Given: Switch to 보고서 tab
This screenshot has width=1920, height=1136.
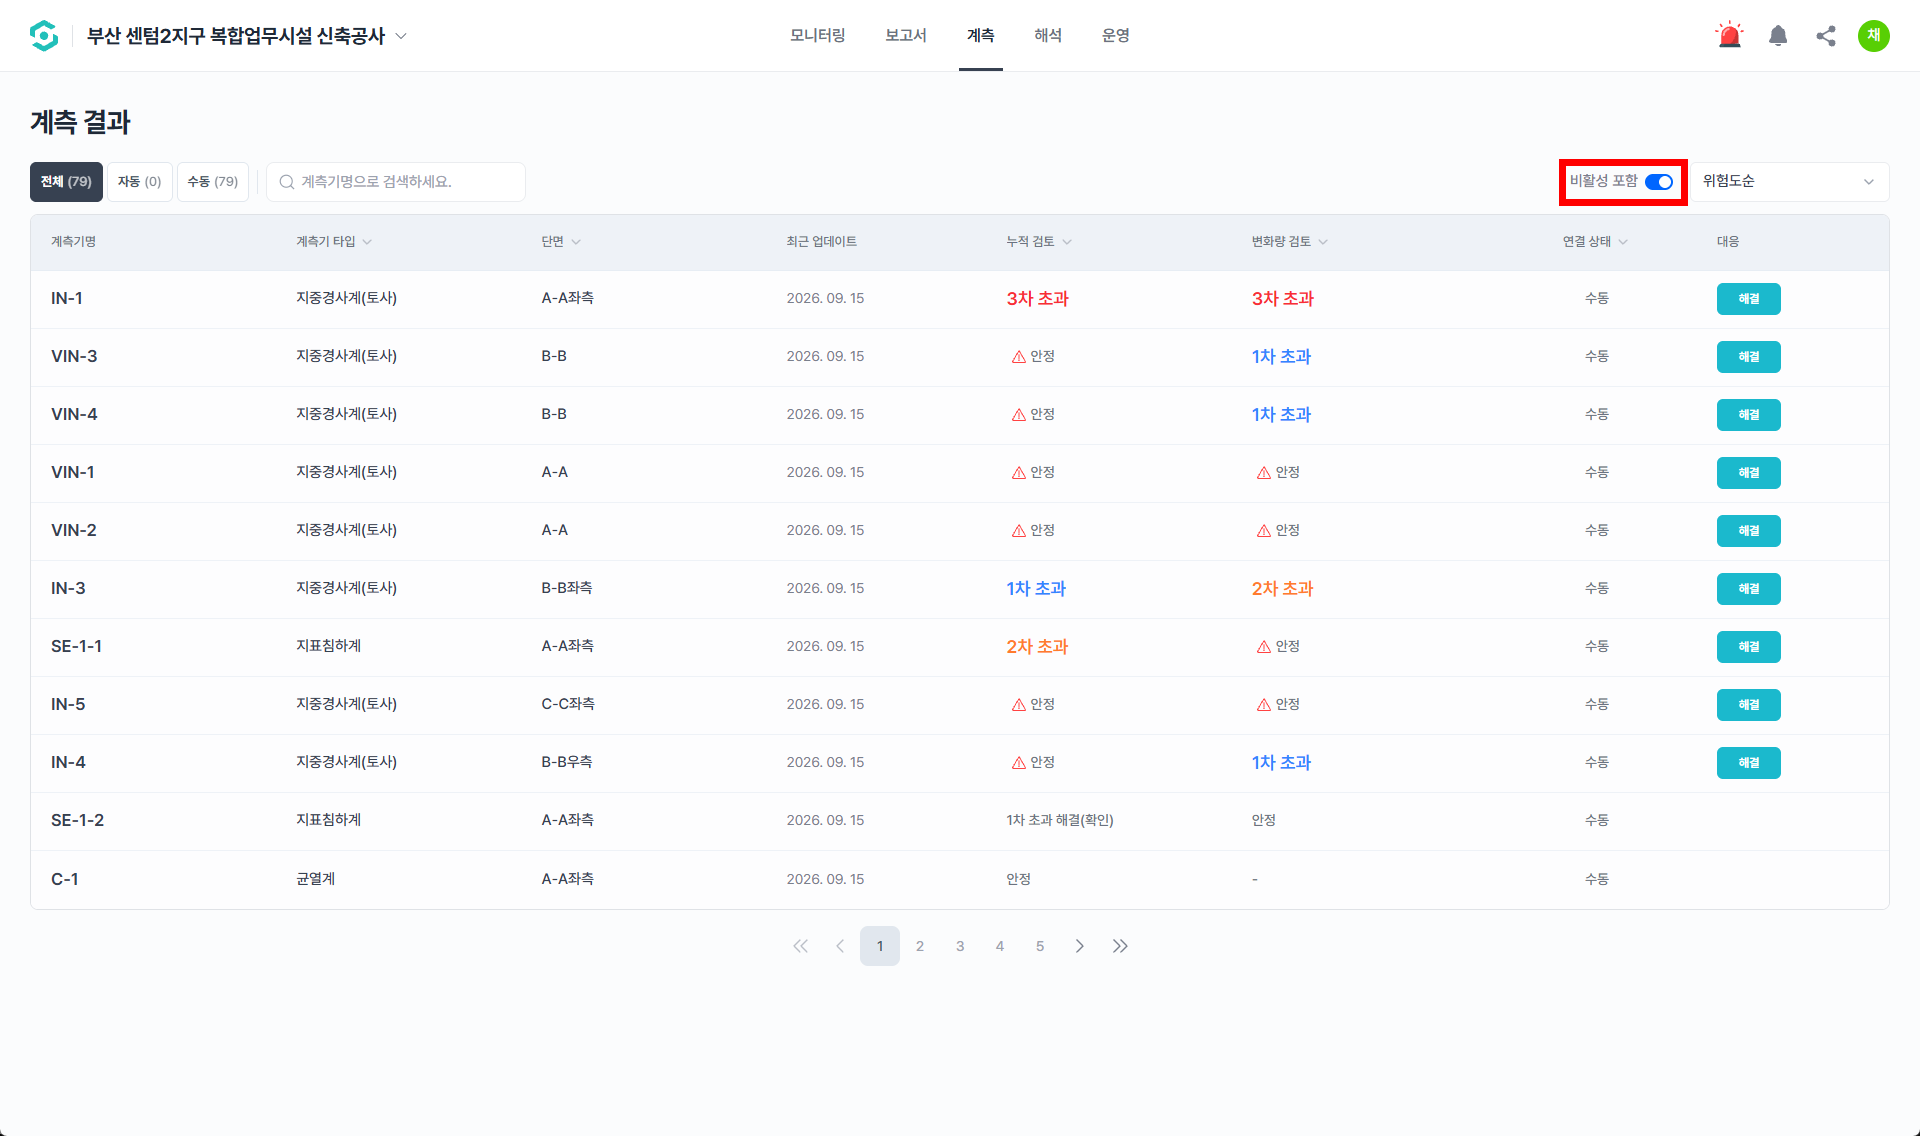Looking at the screenshot, I should [906, 36].
